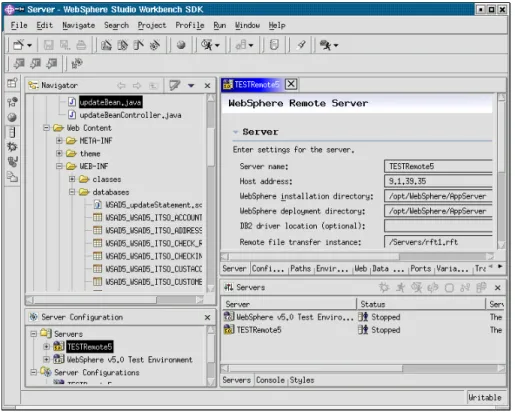Viewport: 515px width, 412px height.
Task: Click Start server running-man icon in Servers view
Action: (x=400, y=287)
